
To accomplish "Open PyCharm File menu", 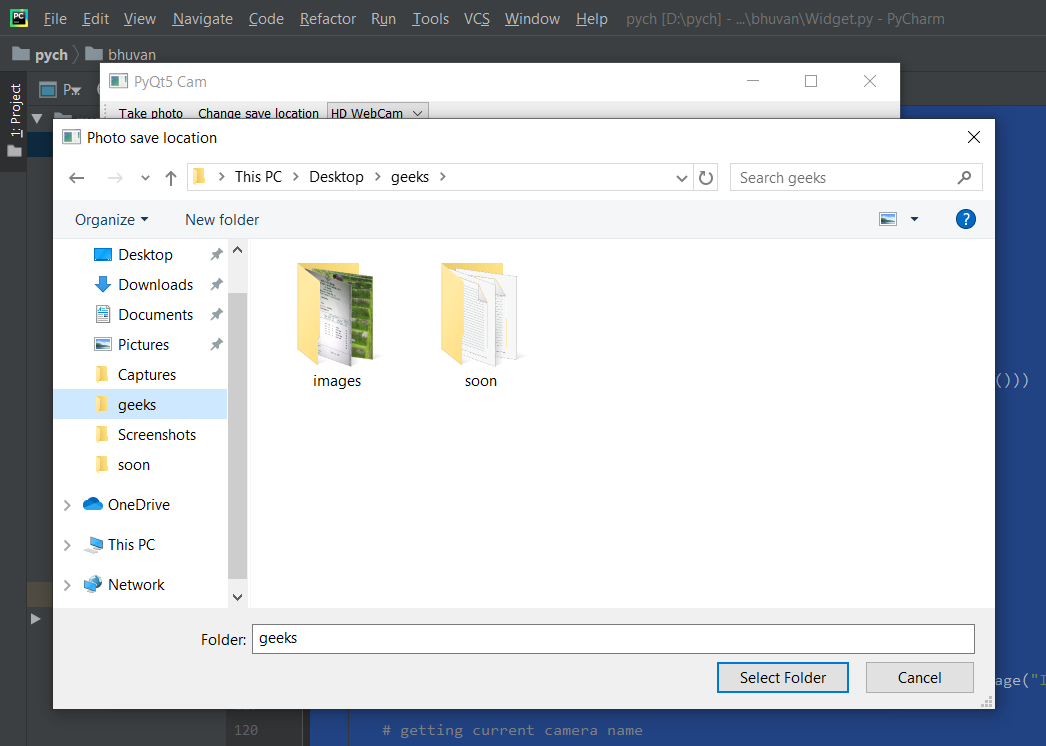I will point(55,19).
